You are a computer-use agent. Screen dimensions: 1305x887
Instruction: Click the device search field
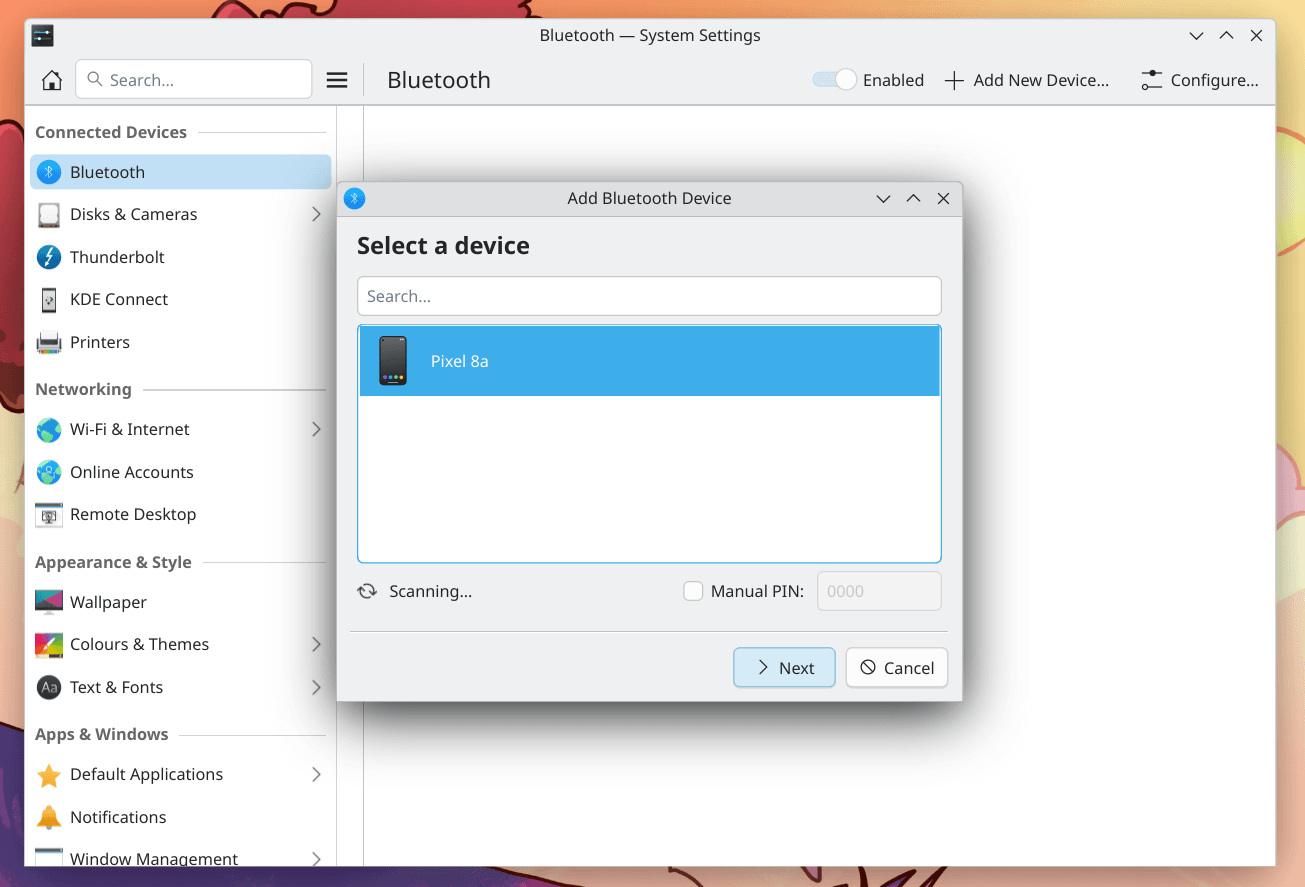[649, 296]
